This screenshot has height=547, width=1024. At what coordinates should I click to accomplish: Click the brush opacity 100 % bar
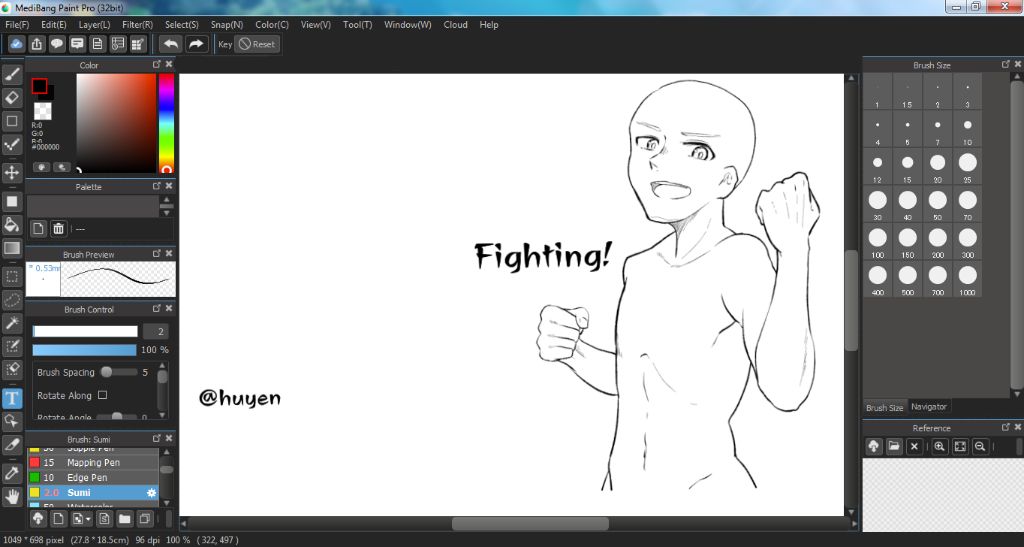[84, 350]
